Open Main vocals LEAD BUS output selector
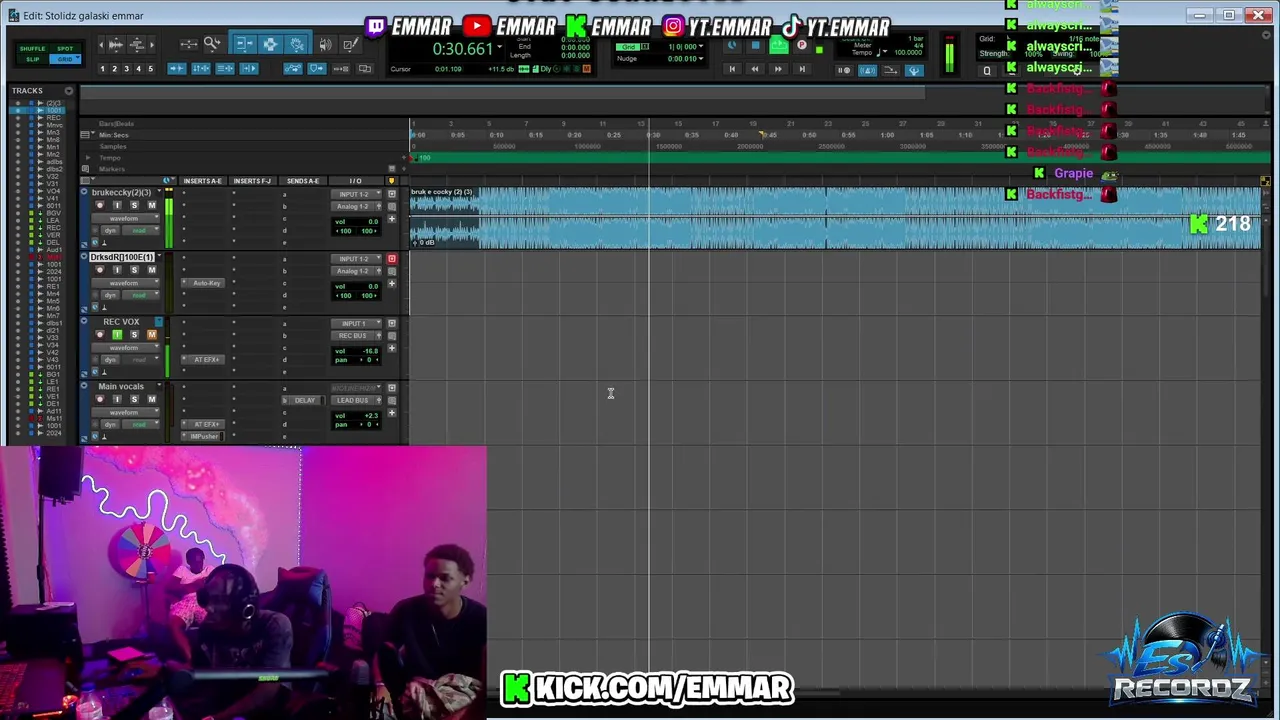The width and height of the screenshot is (1280, 720). 353,400
